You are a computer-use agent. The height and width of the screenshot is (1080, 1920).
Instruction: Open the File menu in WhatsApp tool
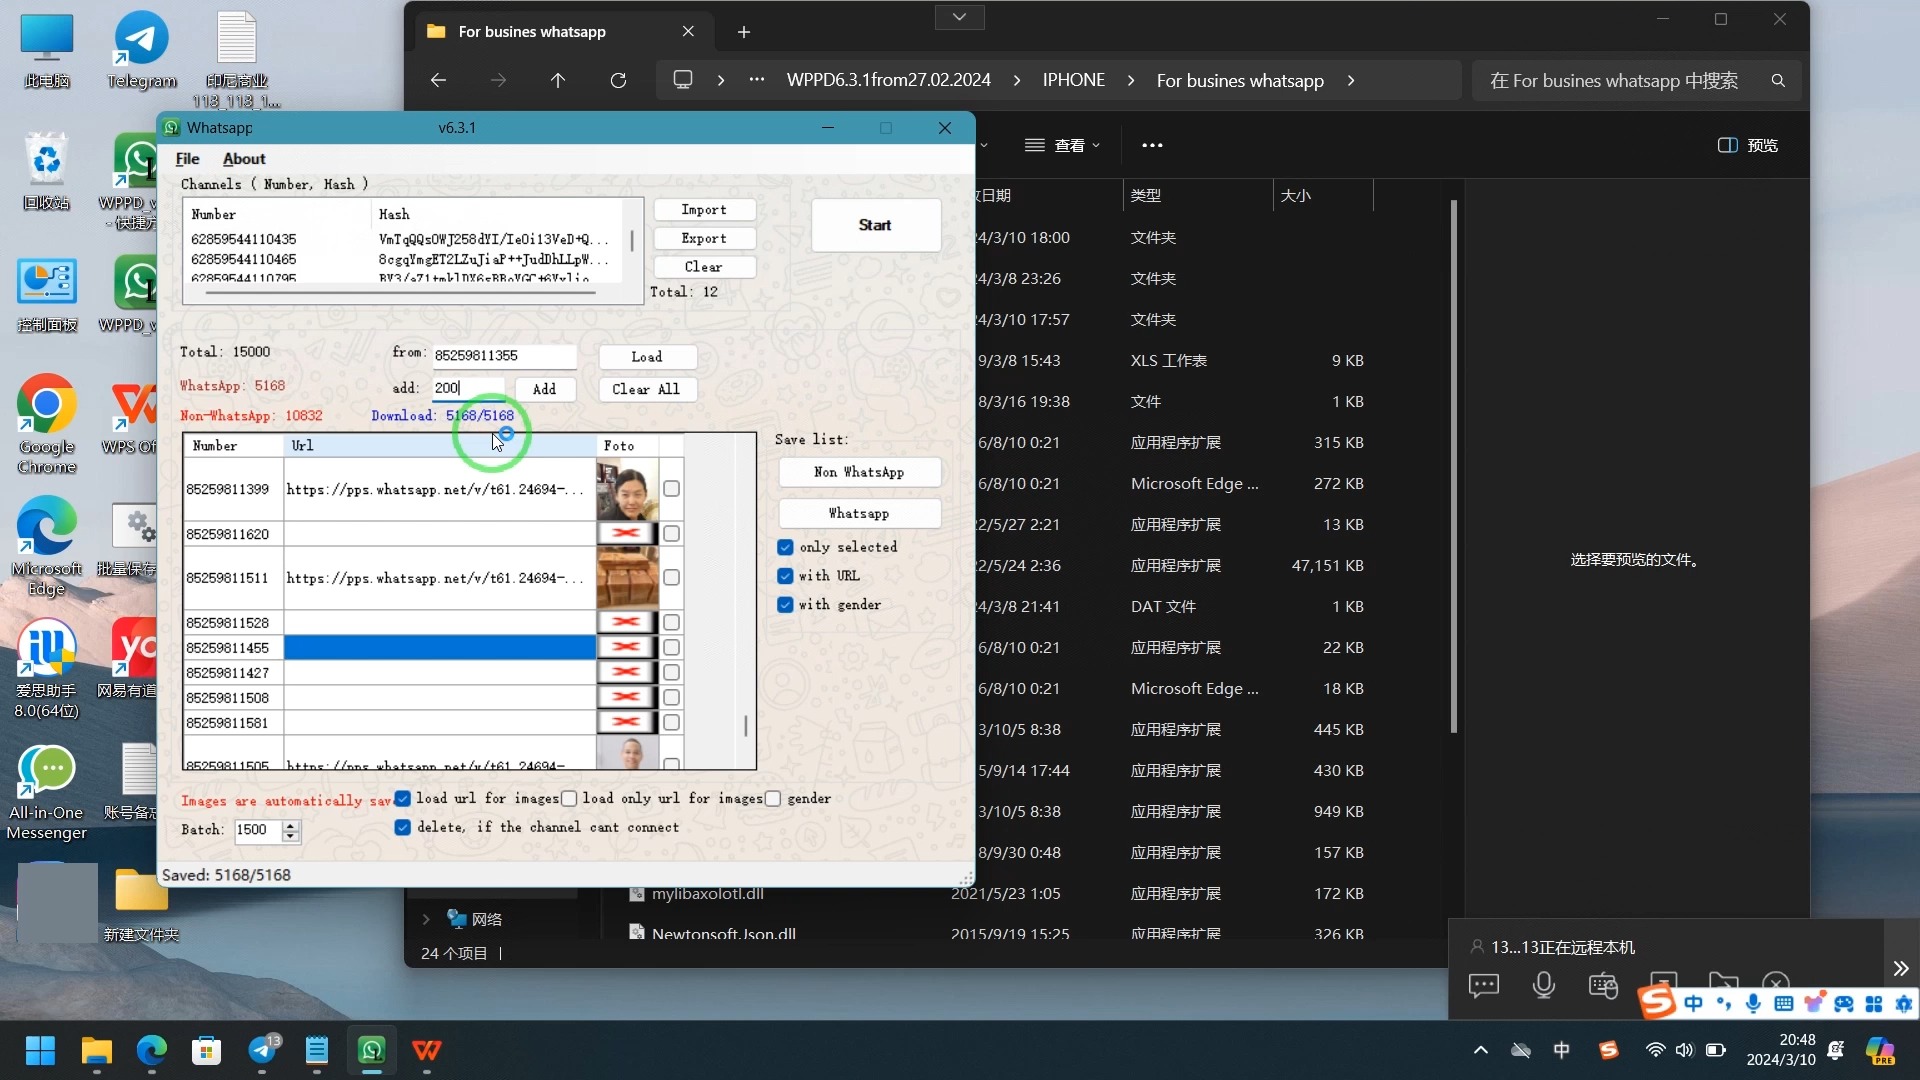click(187, 158)
